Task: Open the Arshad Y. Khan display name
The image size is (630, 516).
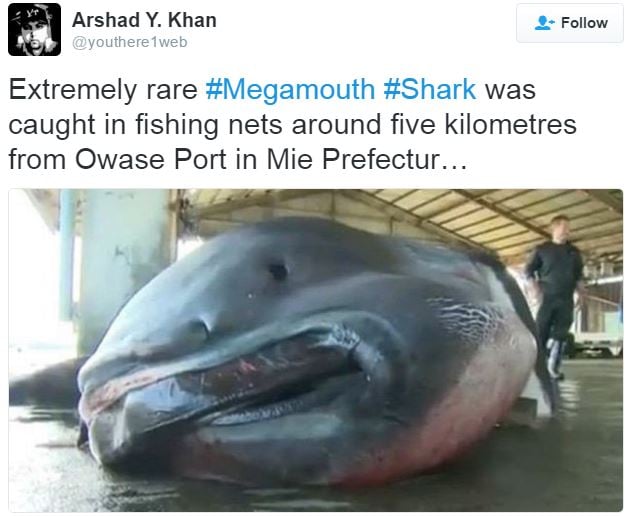Action: 144,20
